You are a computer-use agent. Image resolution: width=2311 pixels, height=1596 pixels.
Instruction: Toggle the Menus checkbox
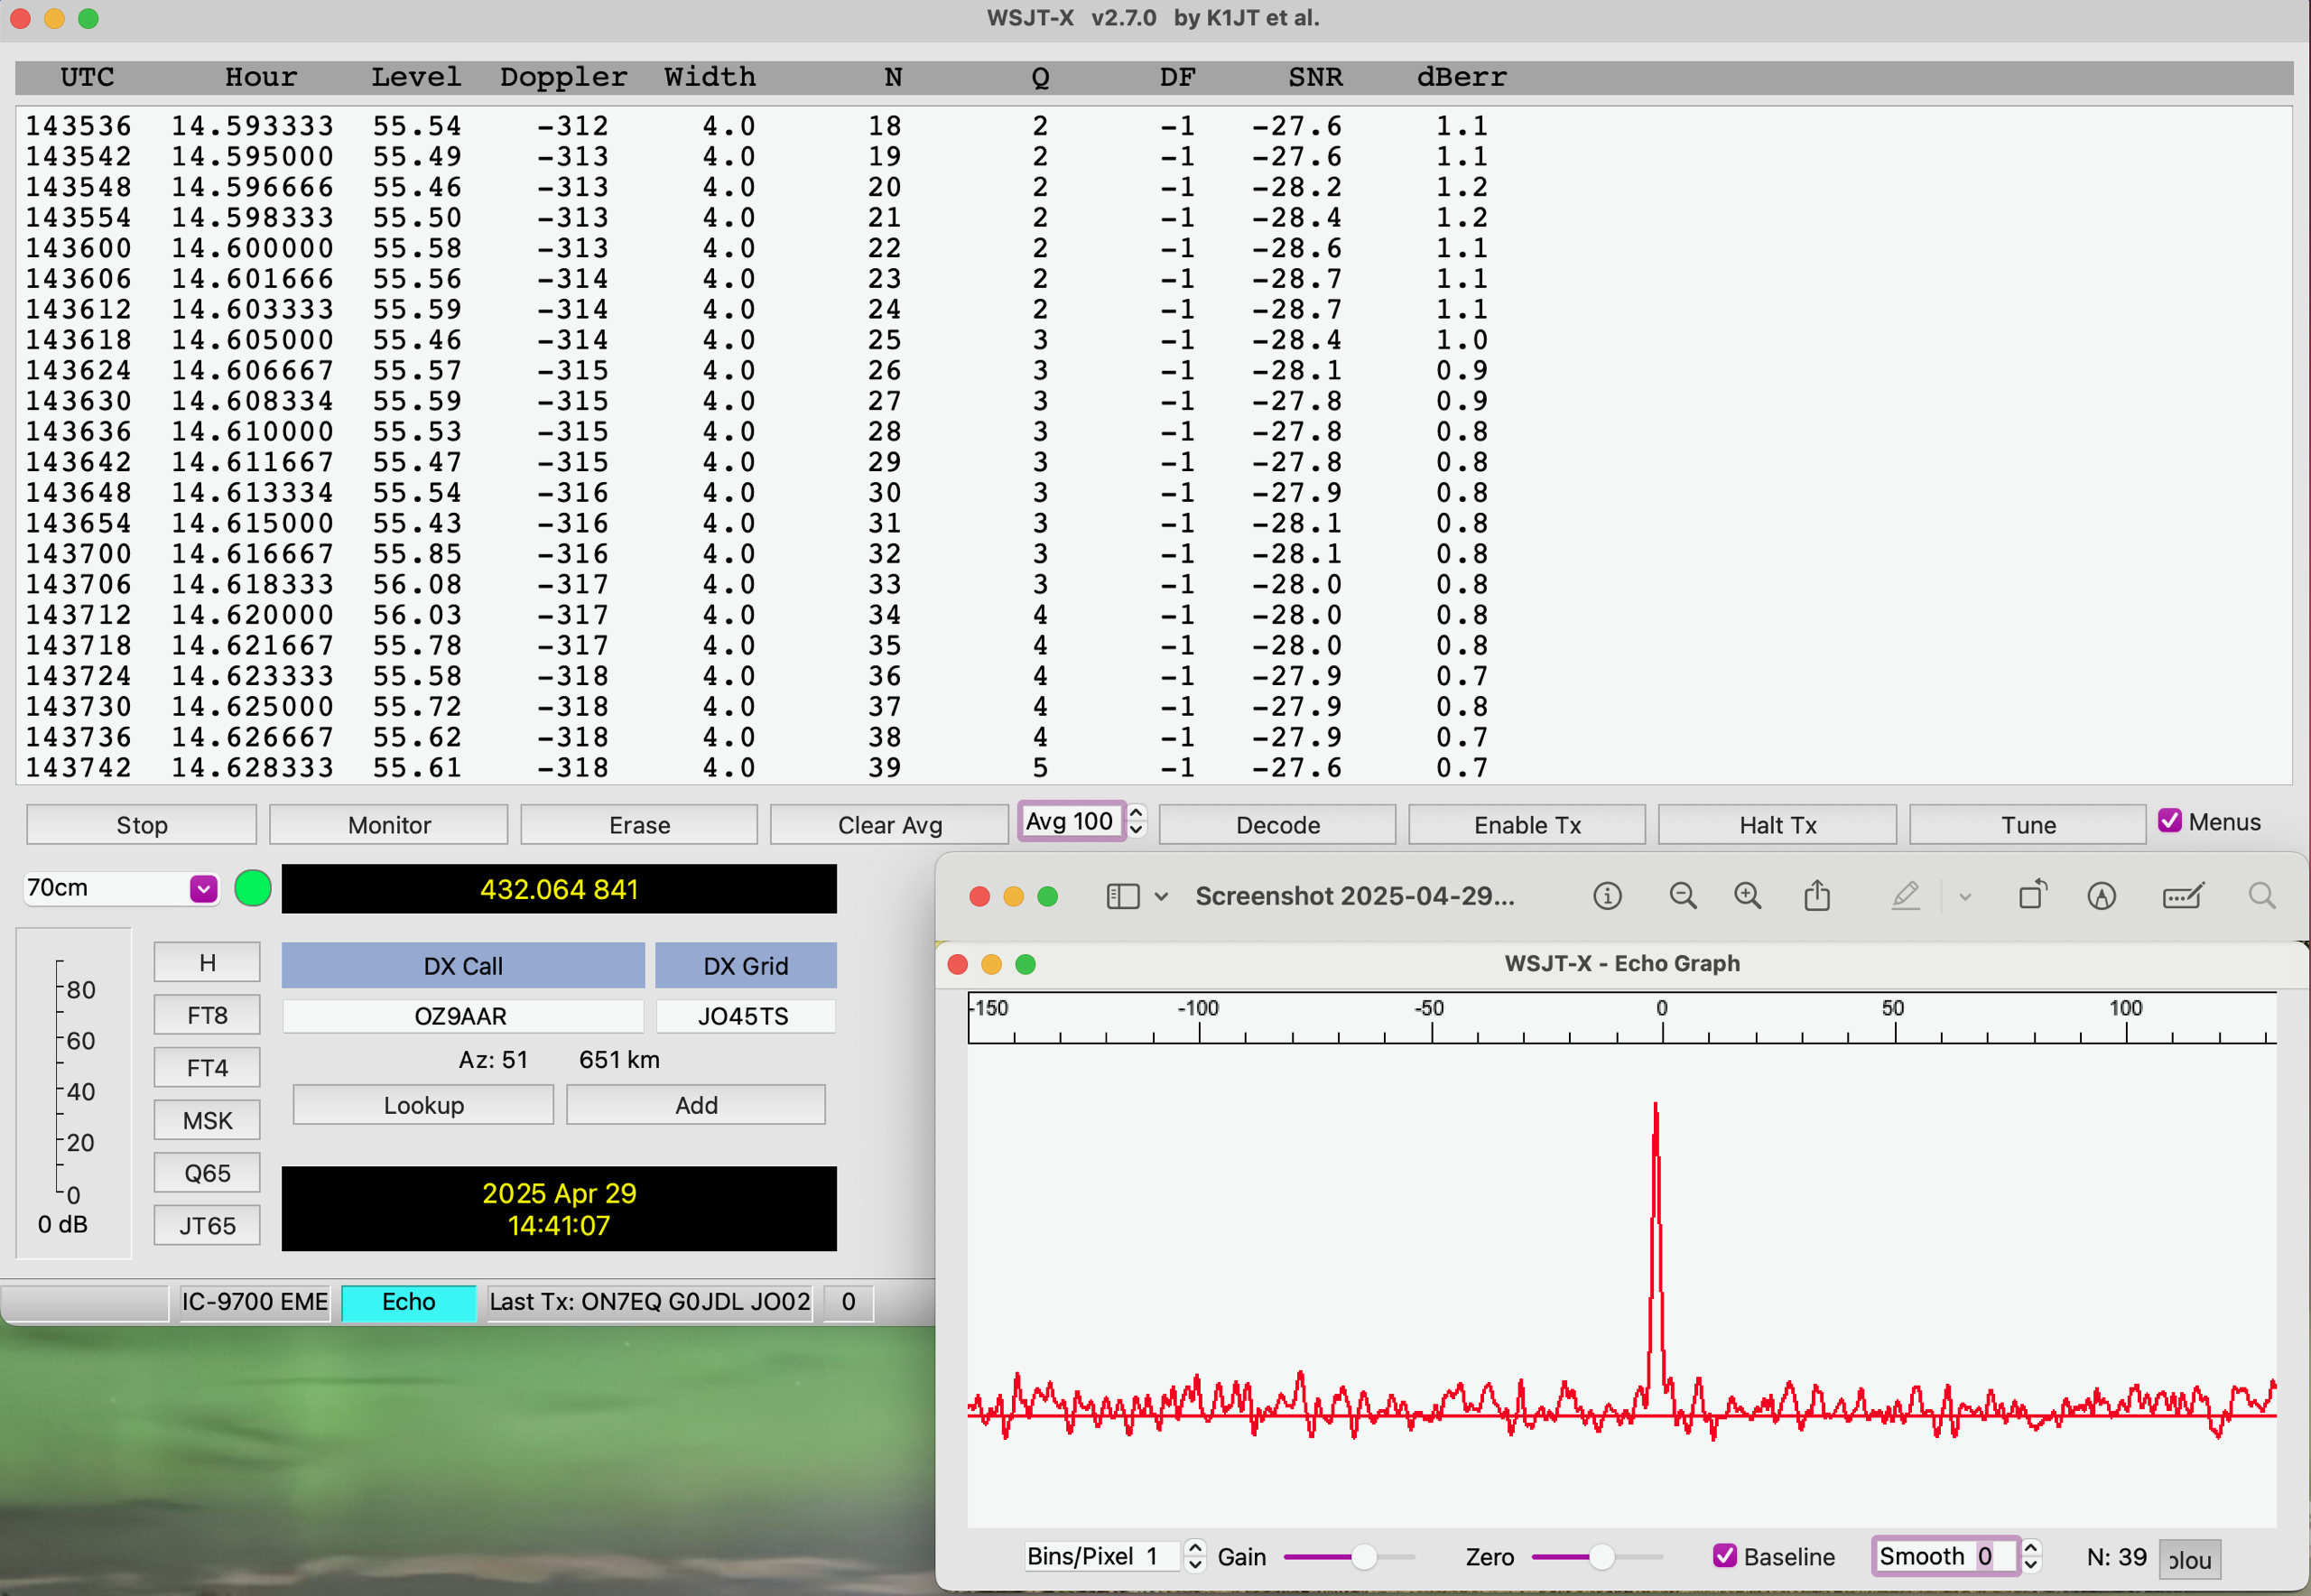tap(2170, 821)
